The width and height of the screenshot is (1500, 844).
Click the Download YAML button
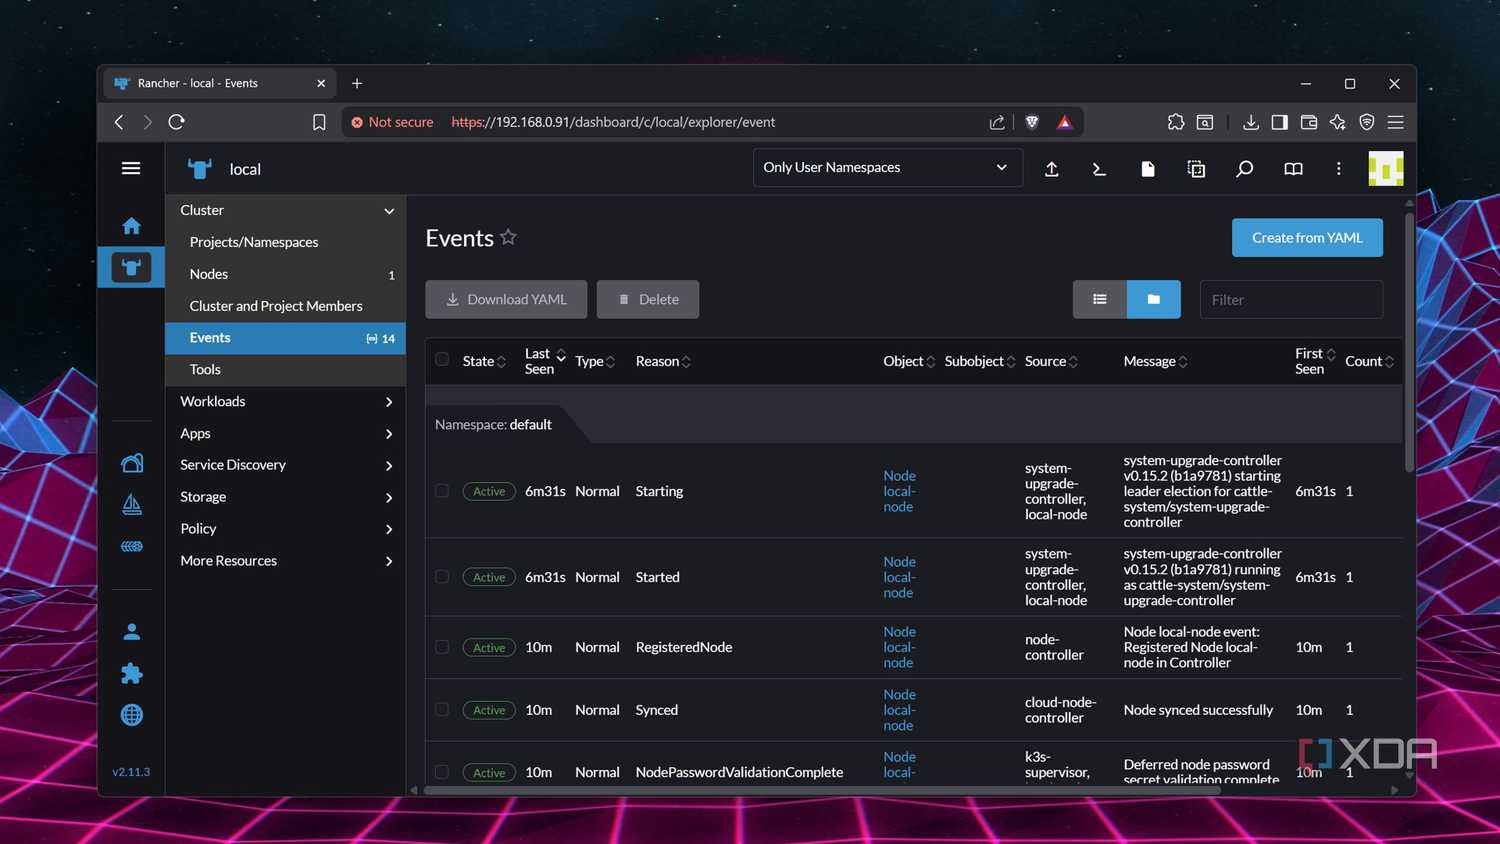click(x=506, y=299)
